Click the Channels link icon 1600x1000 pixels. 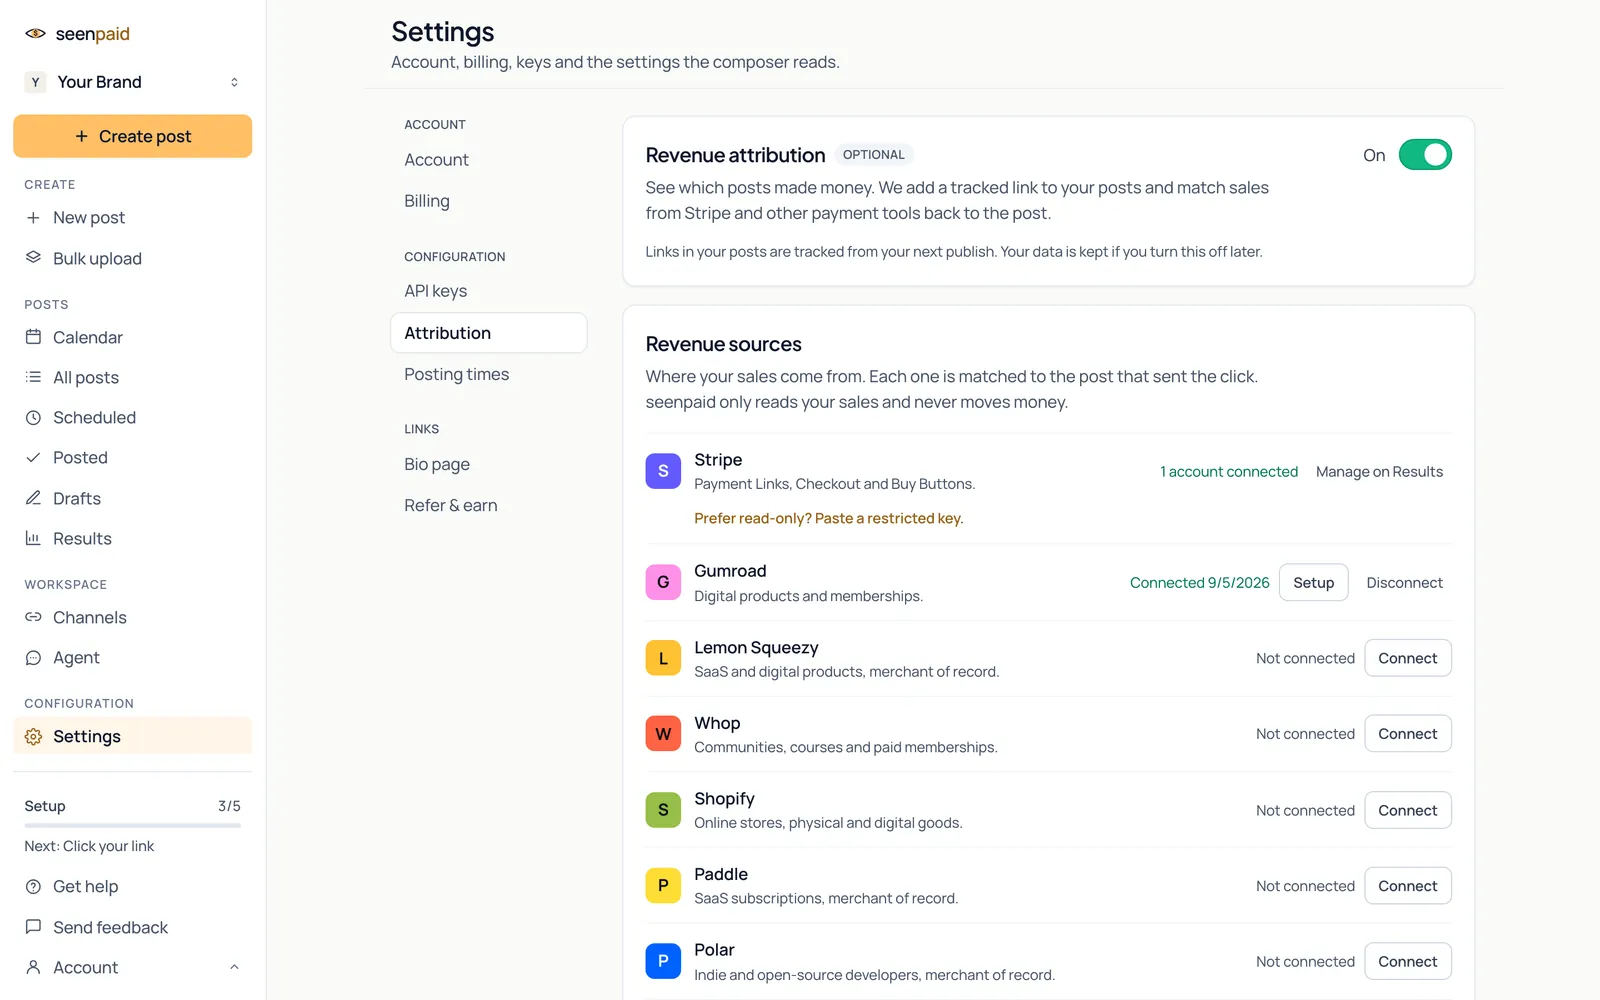[33, 617]
